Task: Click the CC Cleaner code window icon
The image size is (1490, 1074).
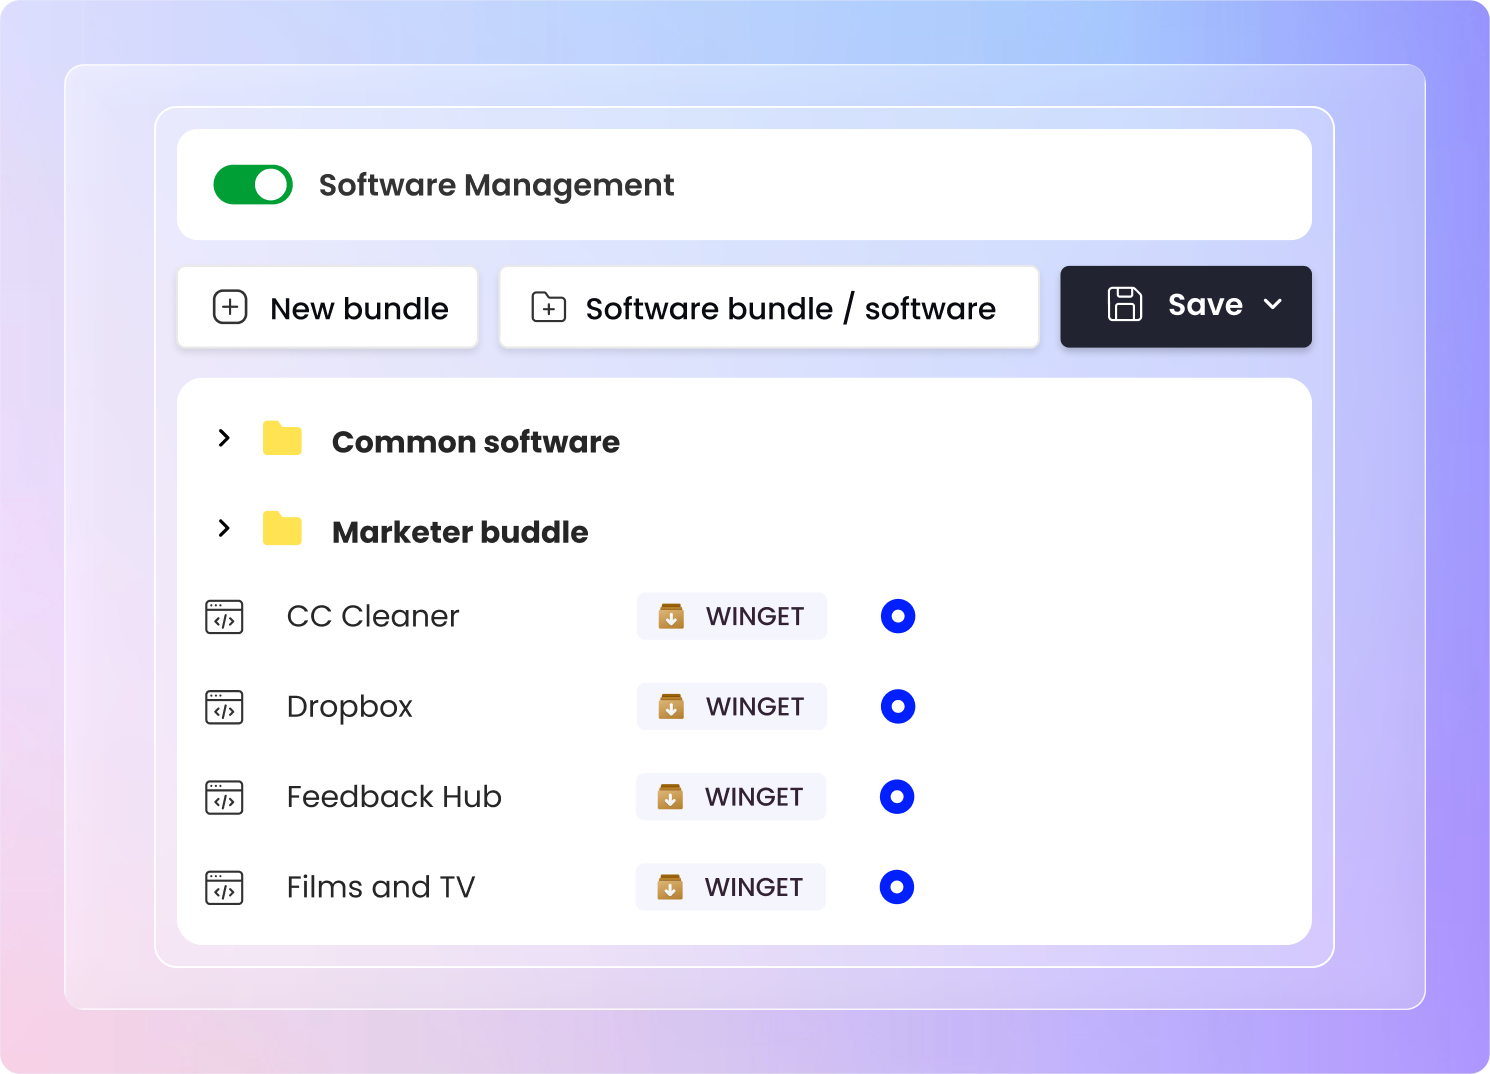Action: coord(224,617)
